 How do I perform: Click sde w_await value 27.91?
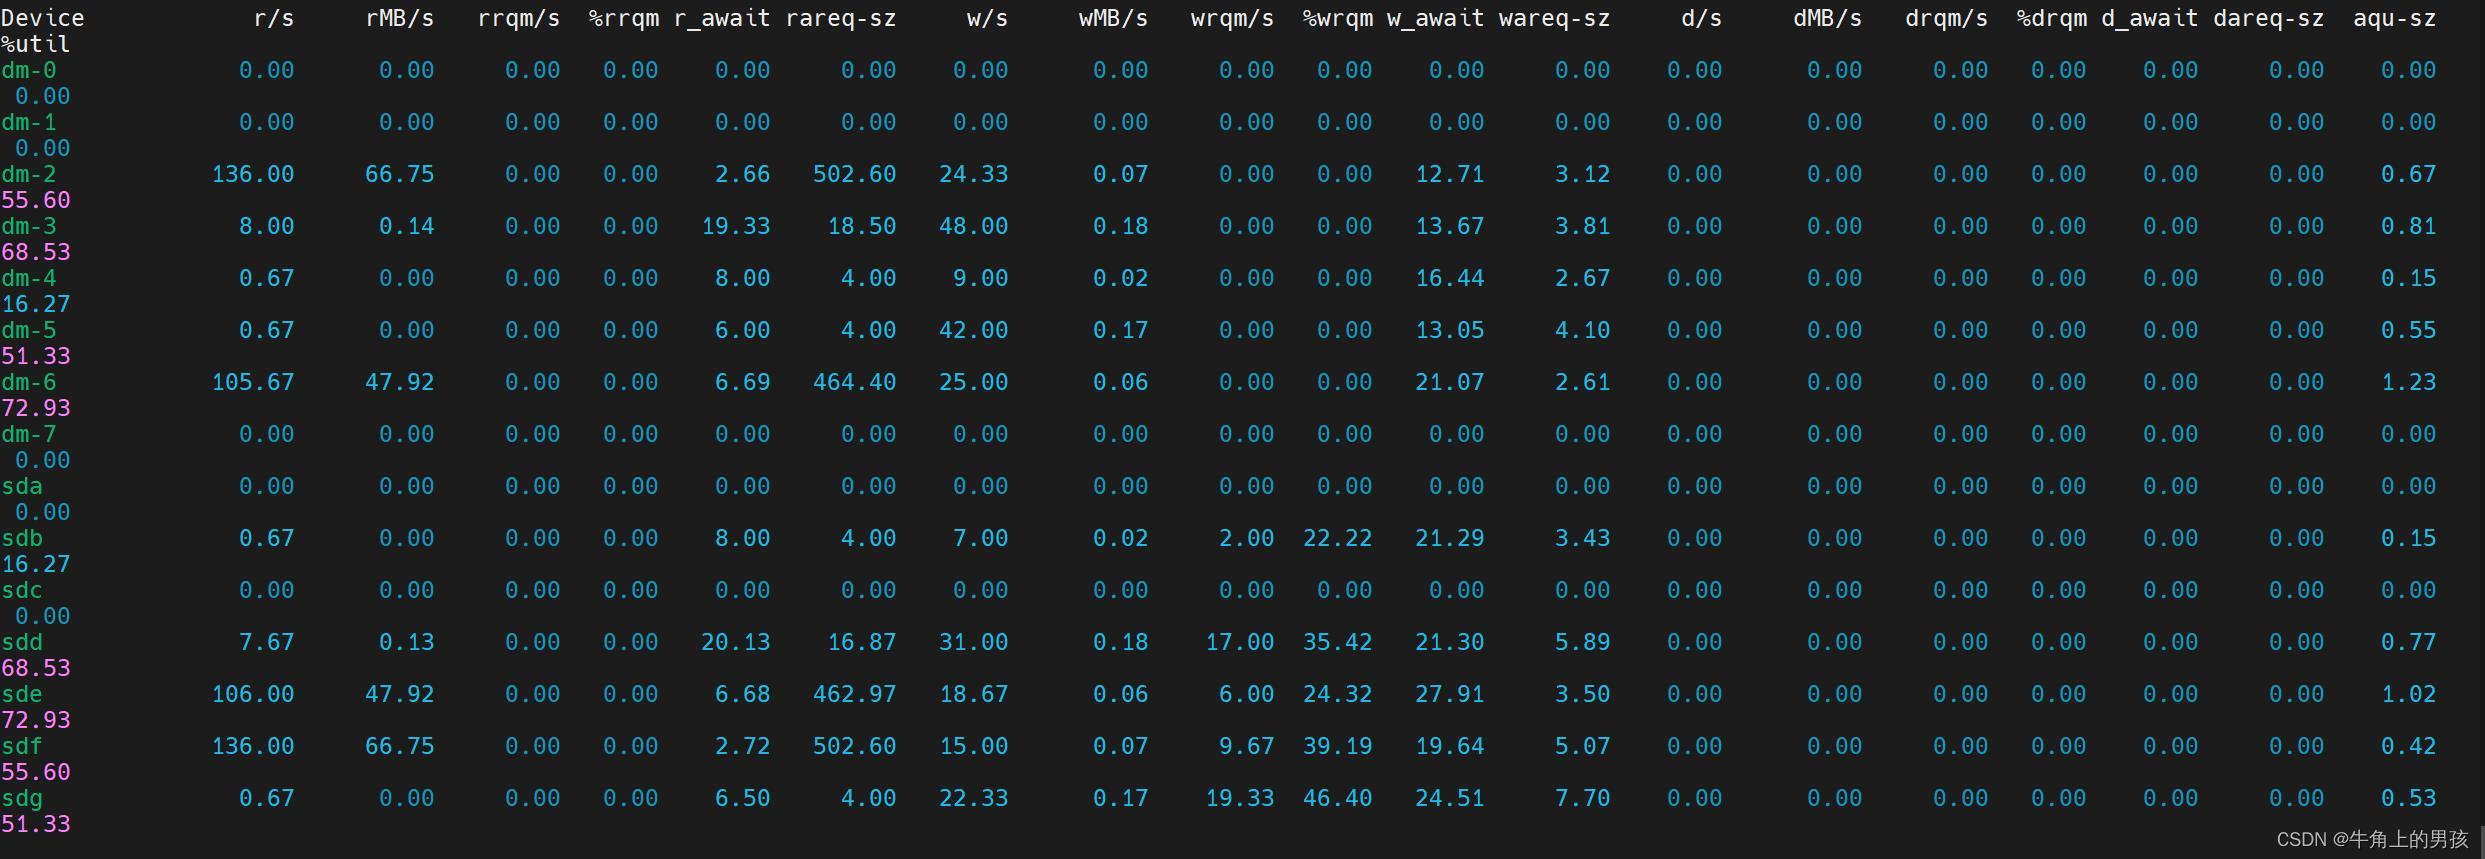point(1450,694)
